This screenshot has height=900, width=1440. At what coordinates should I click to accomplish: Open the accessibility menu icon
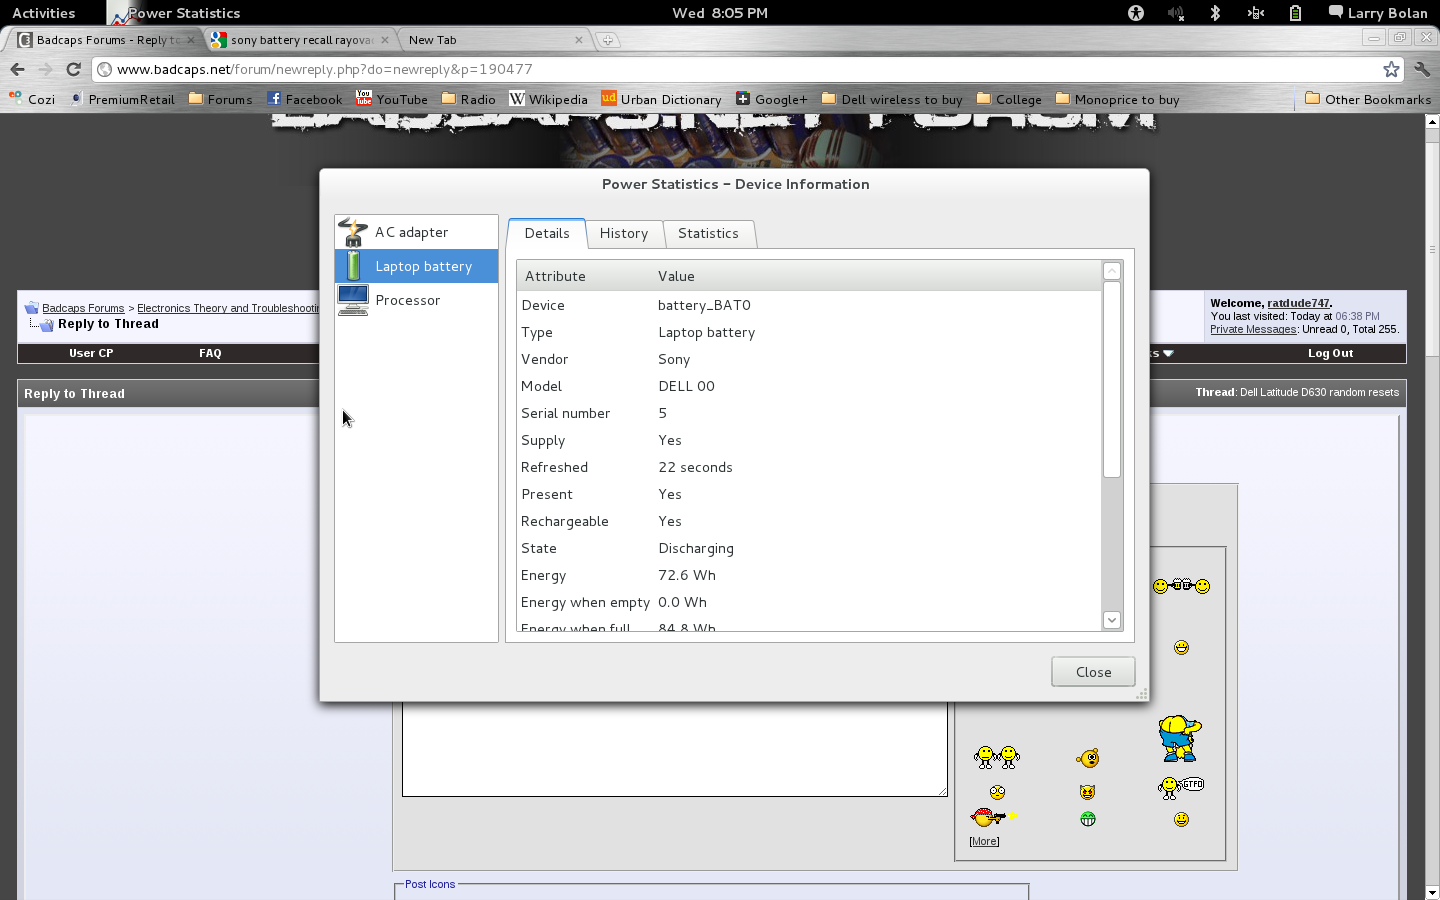coord(1135,13)
